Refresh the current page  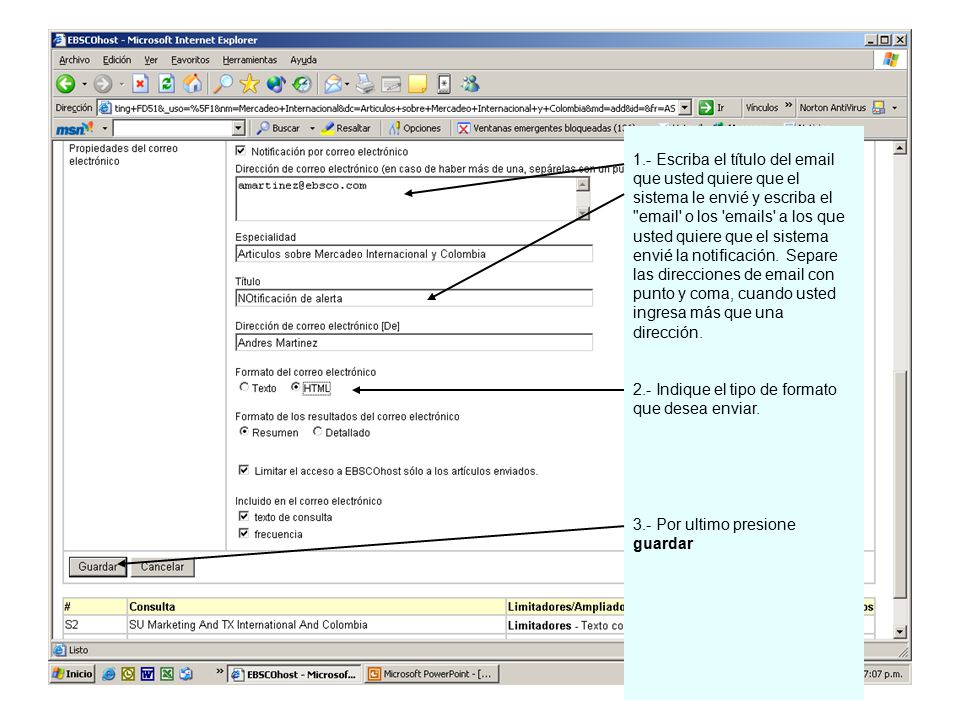click(166, 84)
